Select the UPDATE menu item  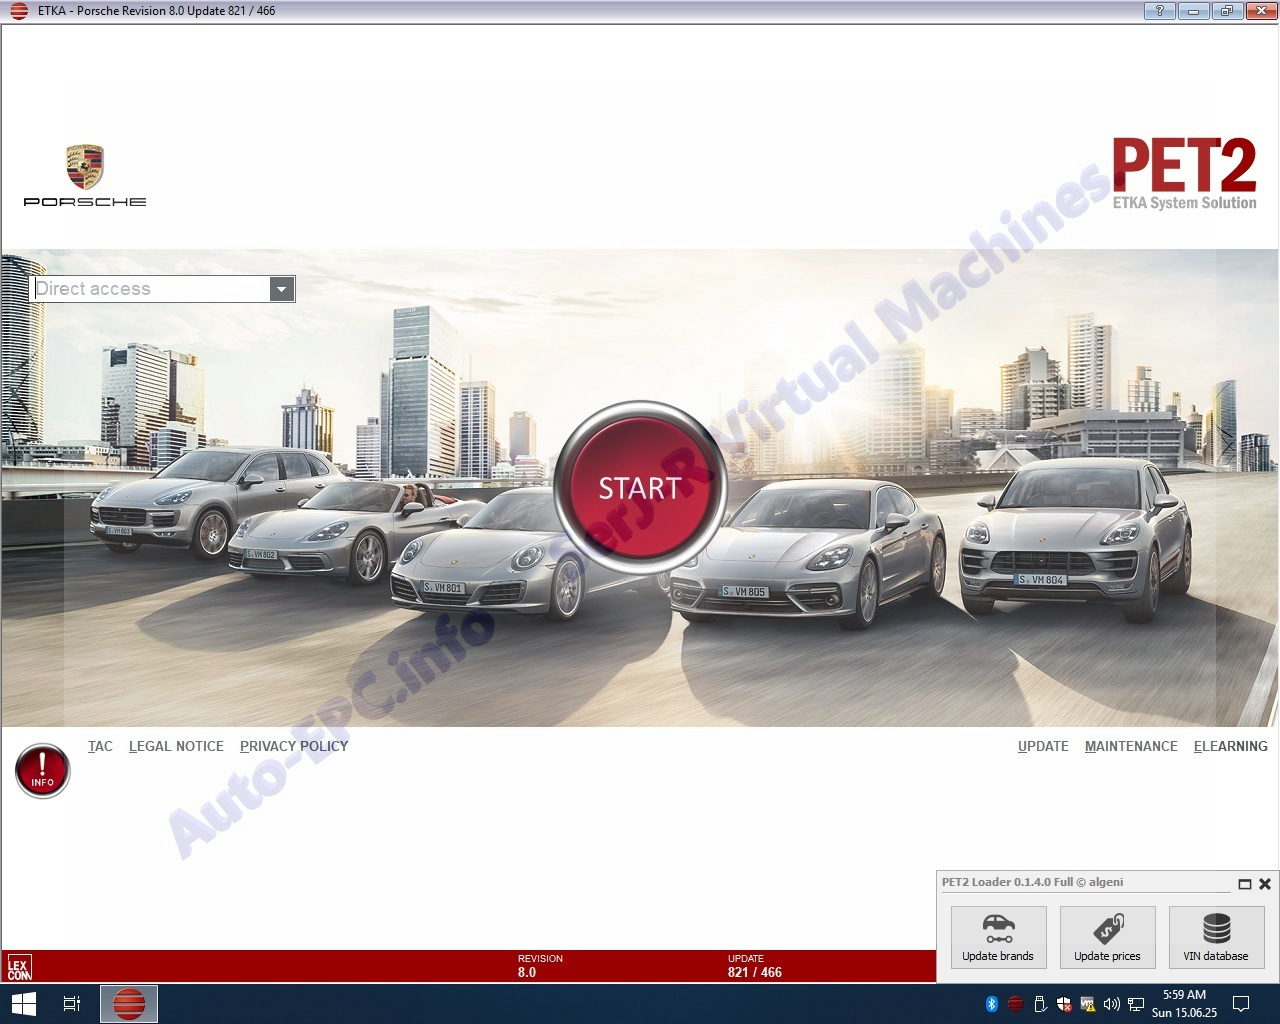(1043, 746)
